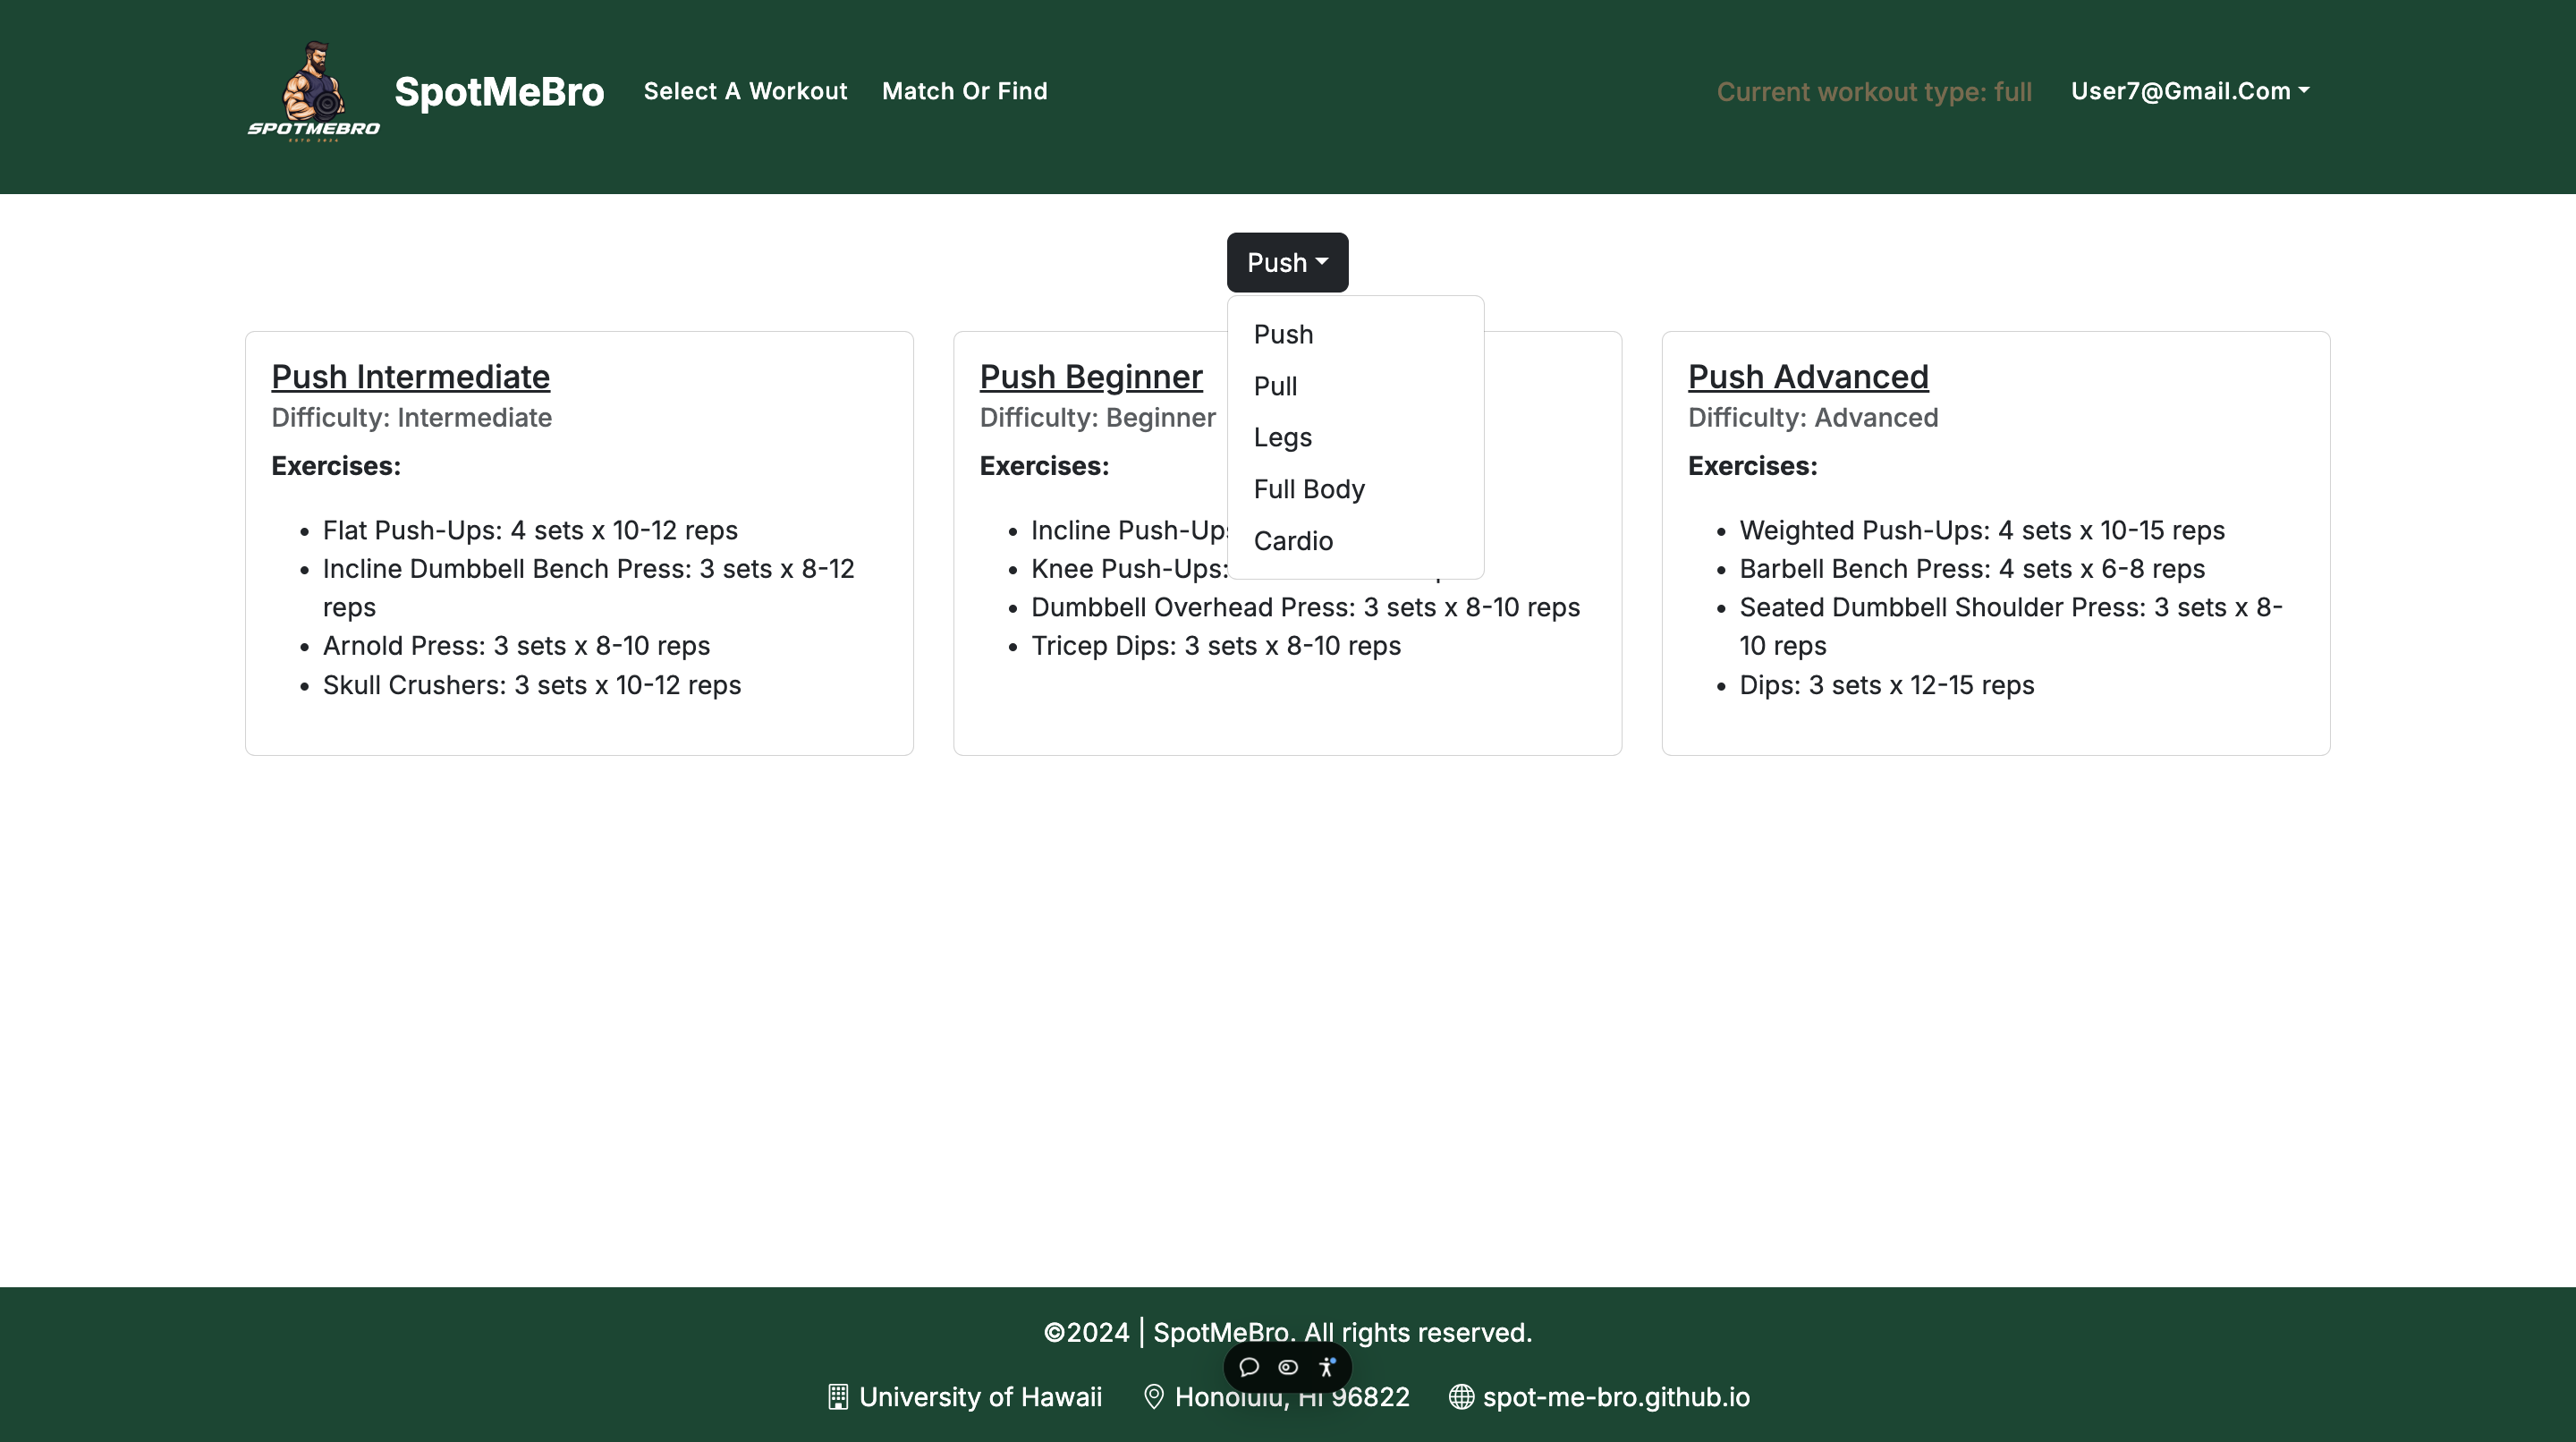
Task: Open the Select A Workout nav link
Action: pos(745,91)
